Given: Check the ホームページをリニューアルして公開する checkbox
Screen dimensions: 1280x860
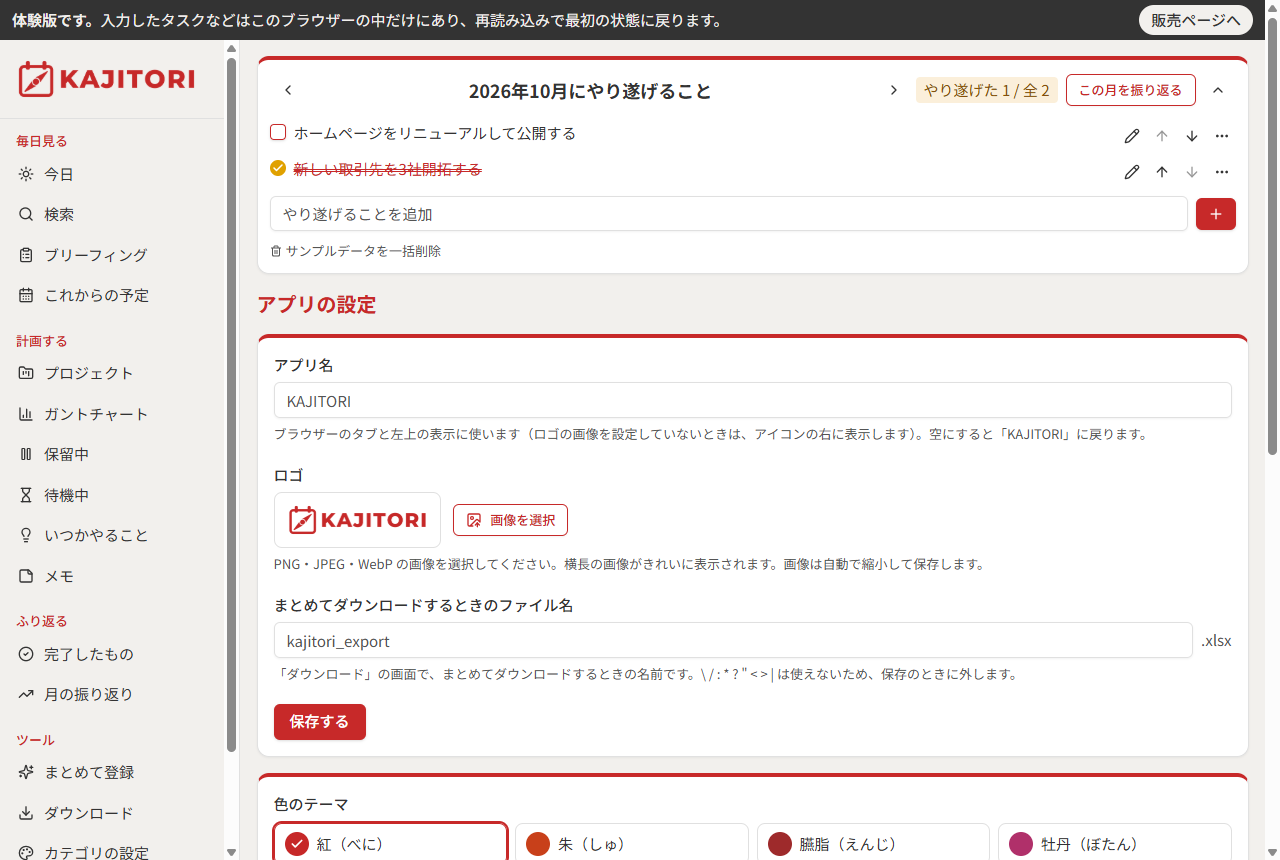Looking at the screenshot, I should [279, 133].
